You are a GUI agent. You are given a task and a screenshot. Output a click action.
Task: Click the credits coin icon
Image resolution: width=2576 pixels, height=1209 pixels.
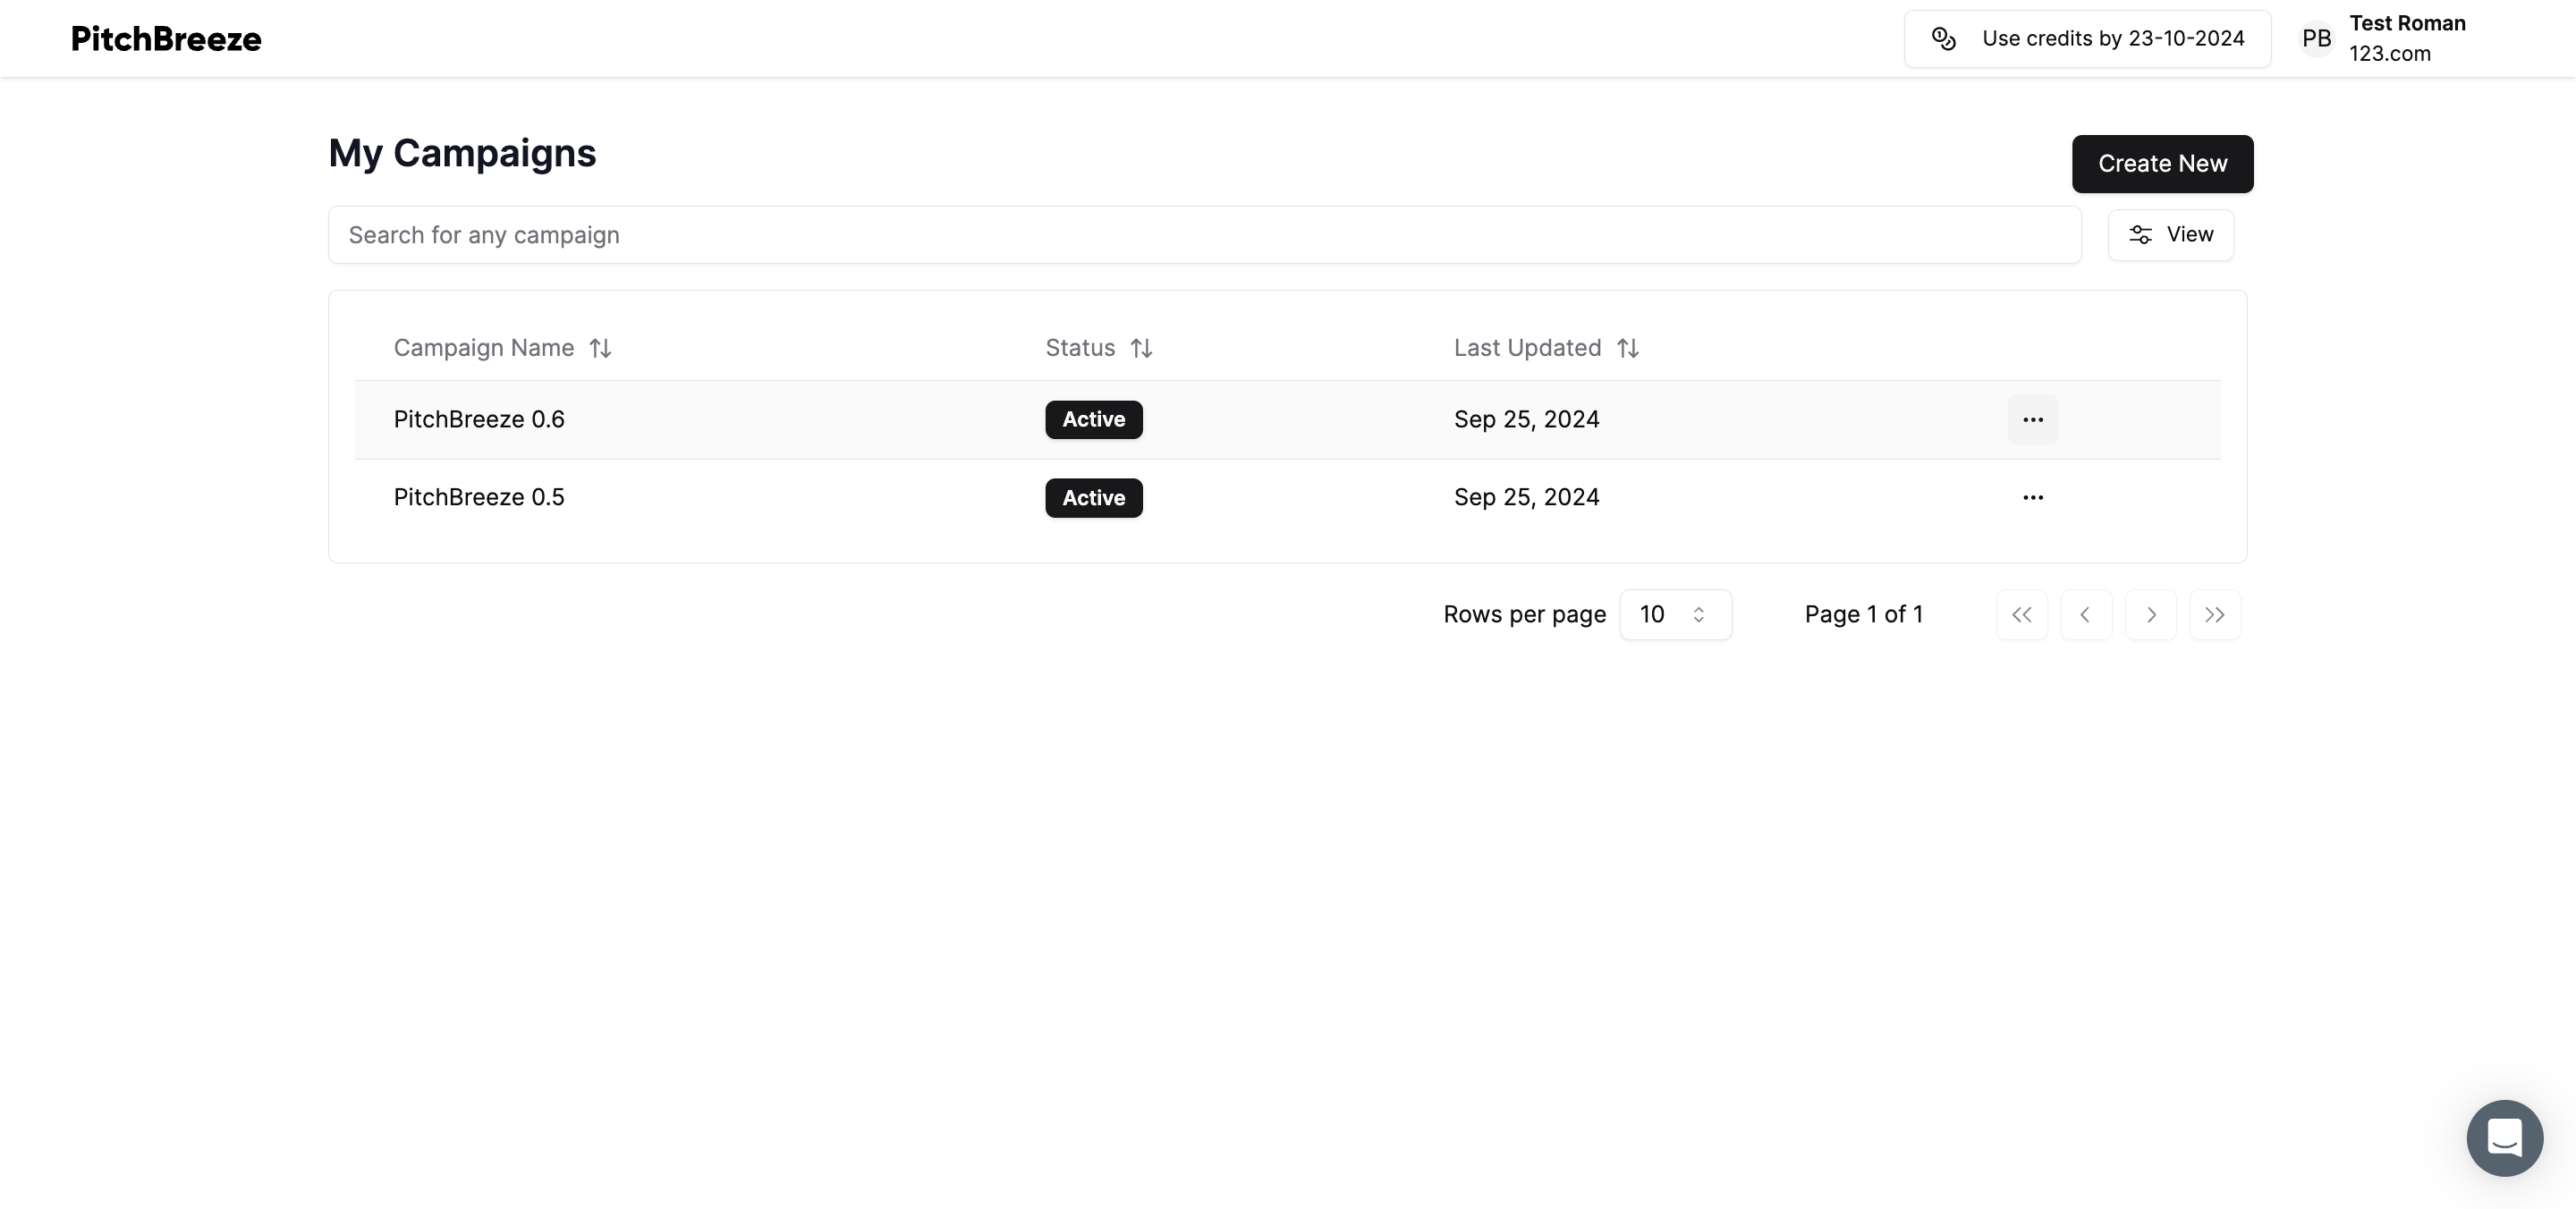click(x=1943, y=39)
